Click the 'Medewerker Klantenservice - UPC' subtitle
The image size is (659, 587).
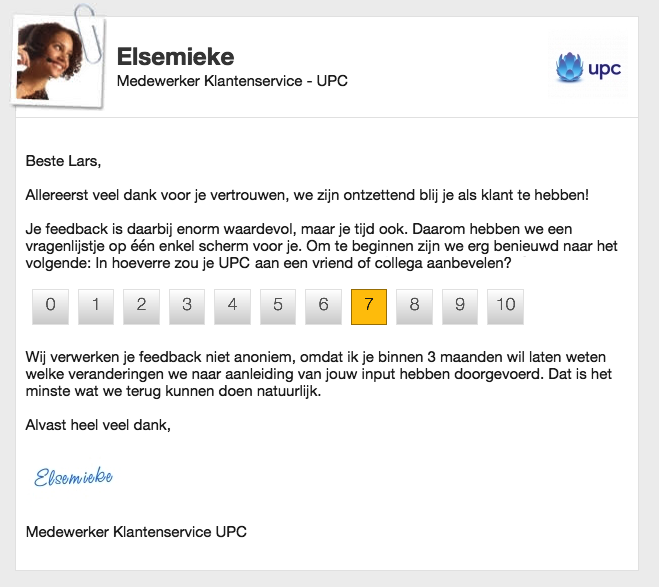[232, 81]
